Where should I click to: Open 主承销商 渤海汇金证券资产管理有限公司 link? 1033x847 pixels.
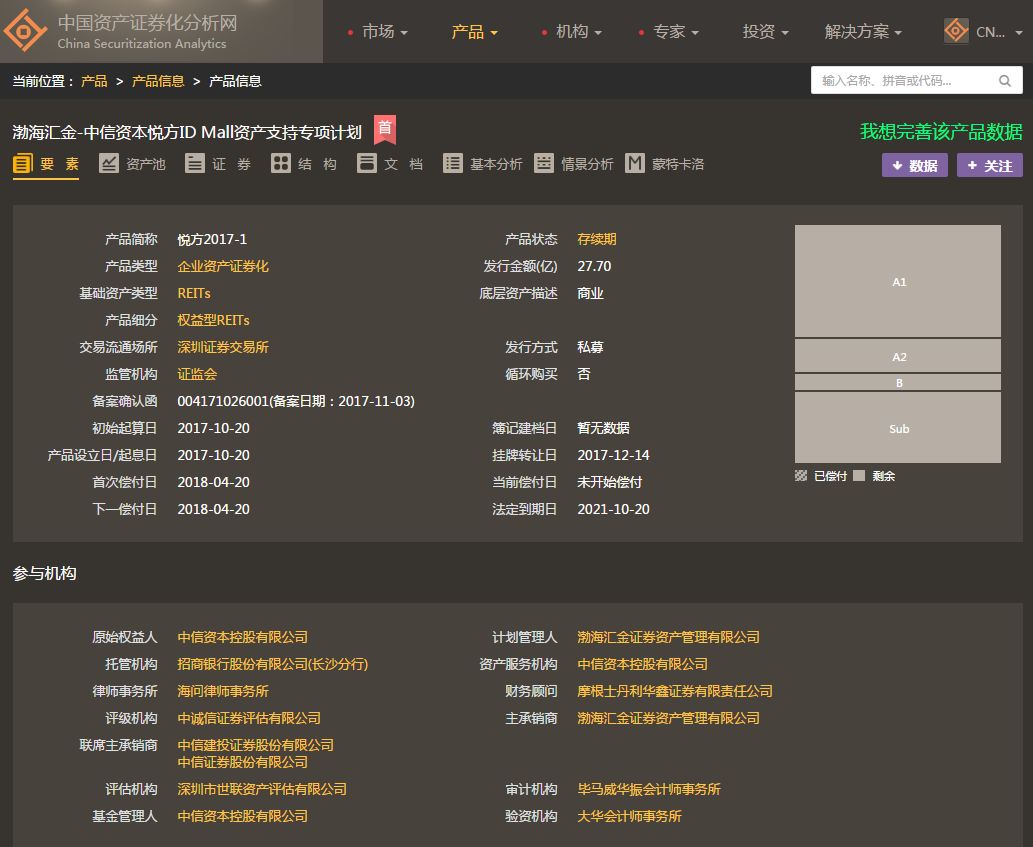click(x=669, y=718)
